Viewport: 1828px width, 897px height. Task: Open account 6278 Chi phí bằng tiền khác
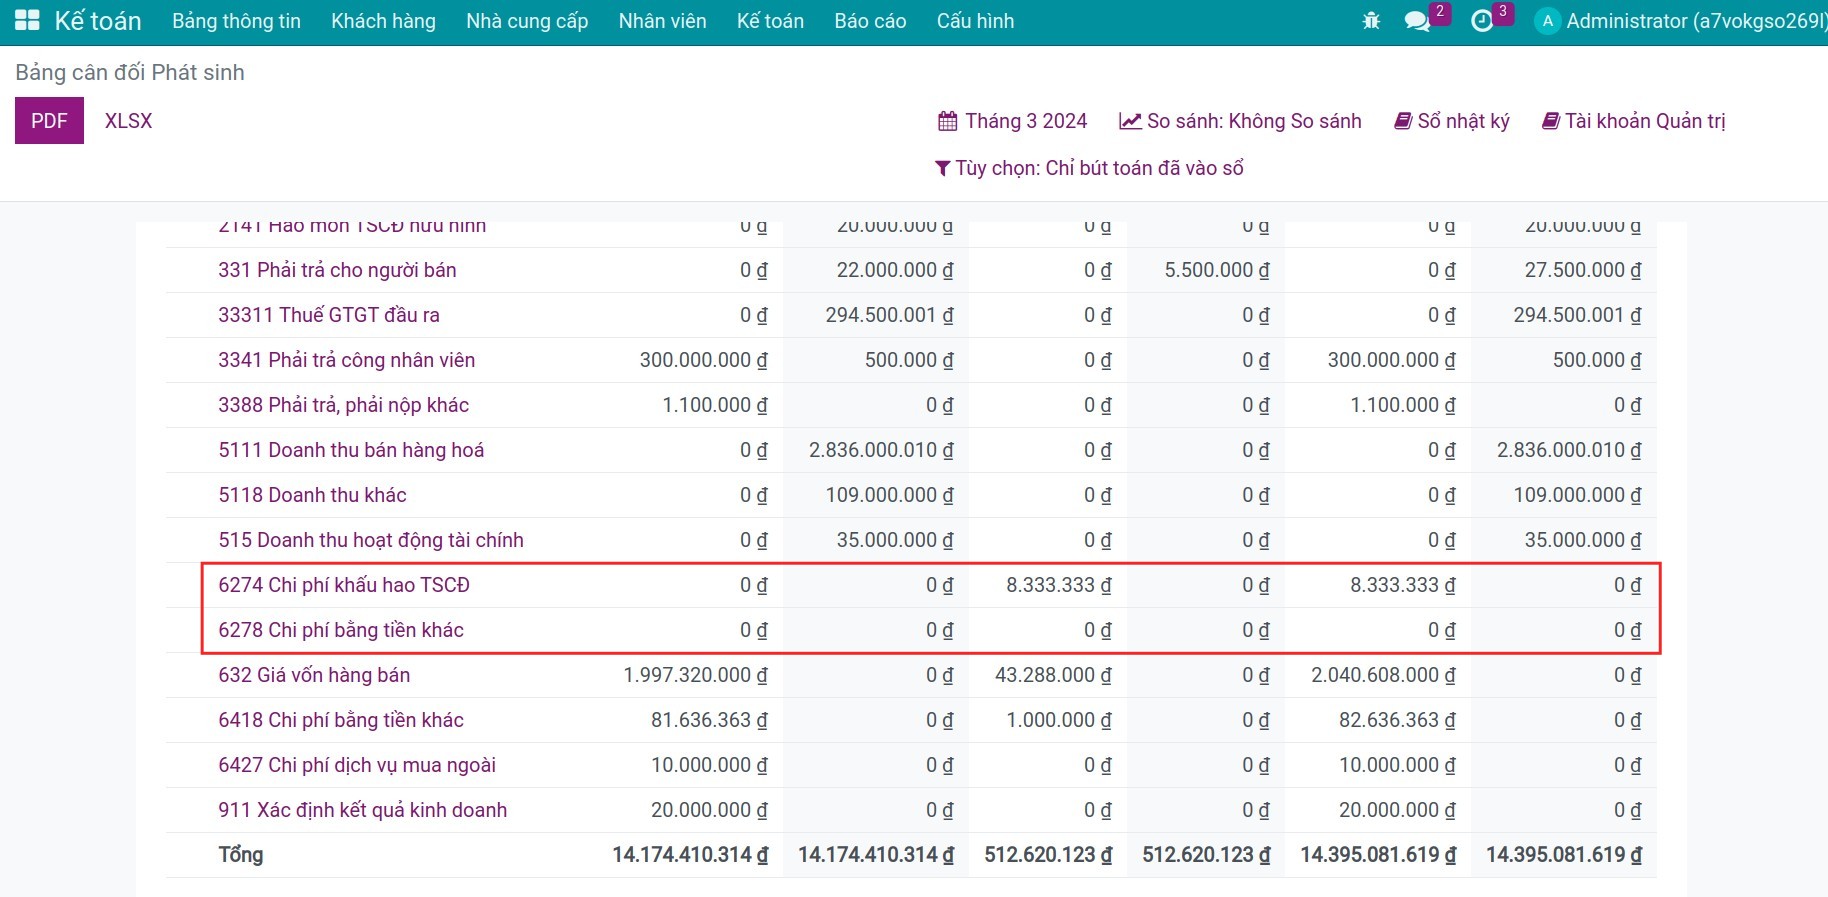tap(341, 630)
